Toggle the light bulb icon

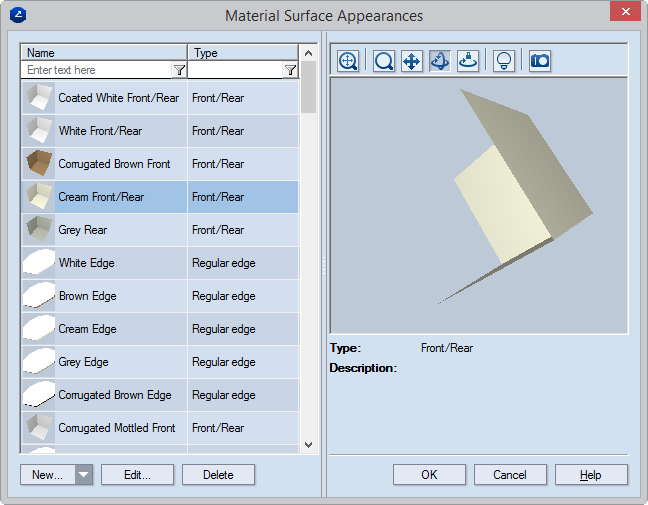504,61
